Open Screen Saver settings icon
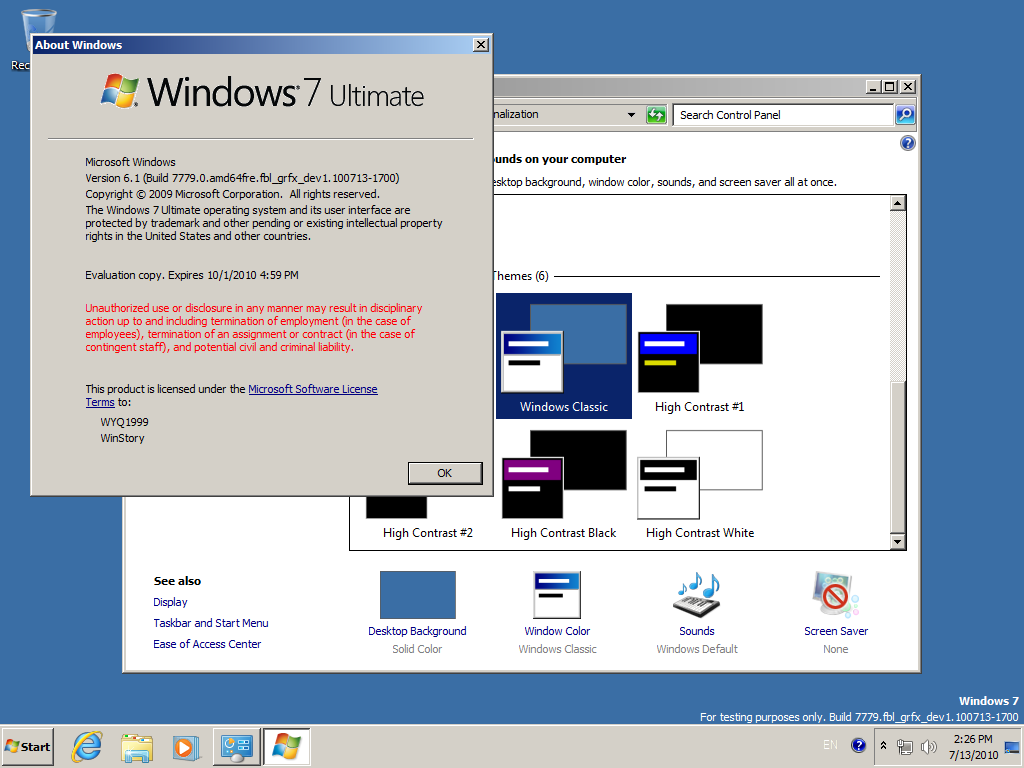The width and height of the screenshot is (1024, 768). [x=836, y=595]
